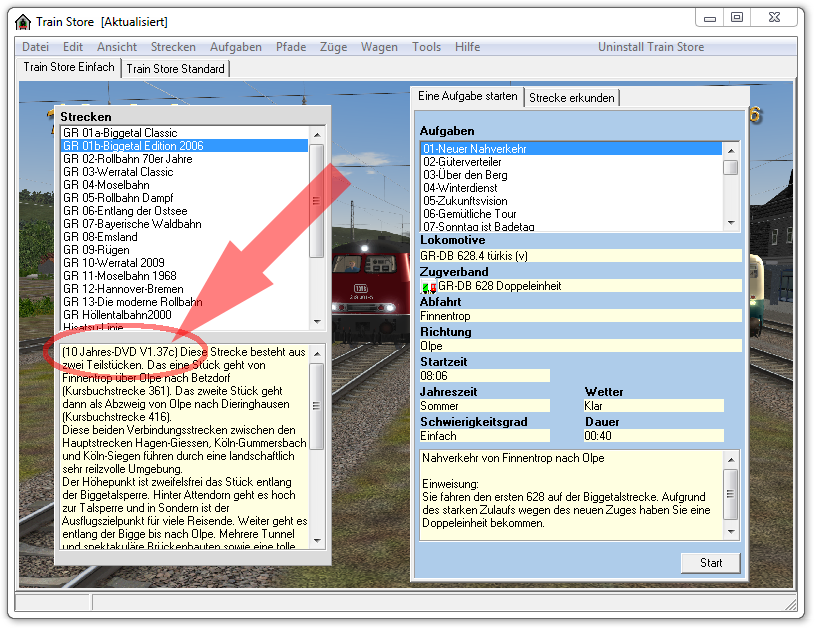Switch to Train Store Standard tab
The height and width of the screenshot is (628, 815).
[176, 68]
